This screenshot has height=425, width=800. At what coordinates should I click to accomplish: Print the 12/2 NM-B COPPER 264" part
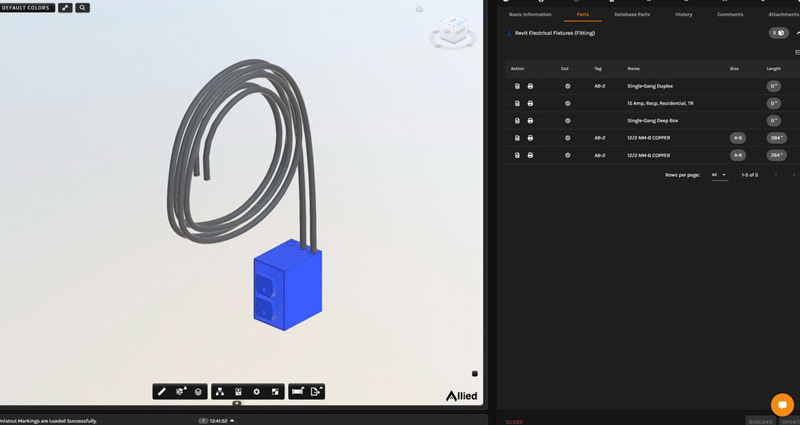tap(530, 155)
